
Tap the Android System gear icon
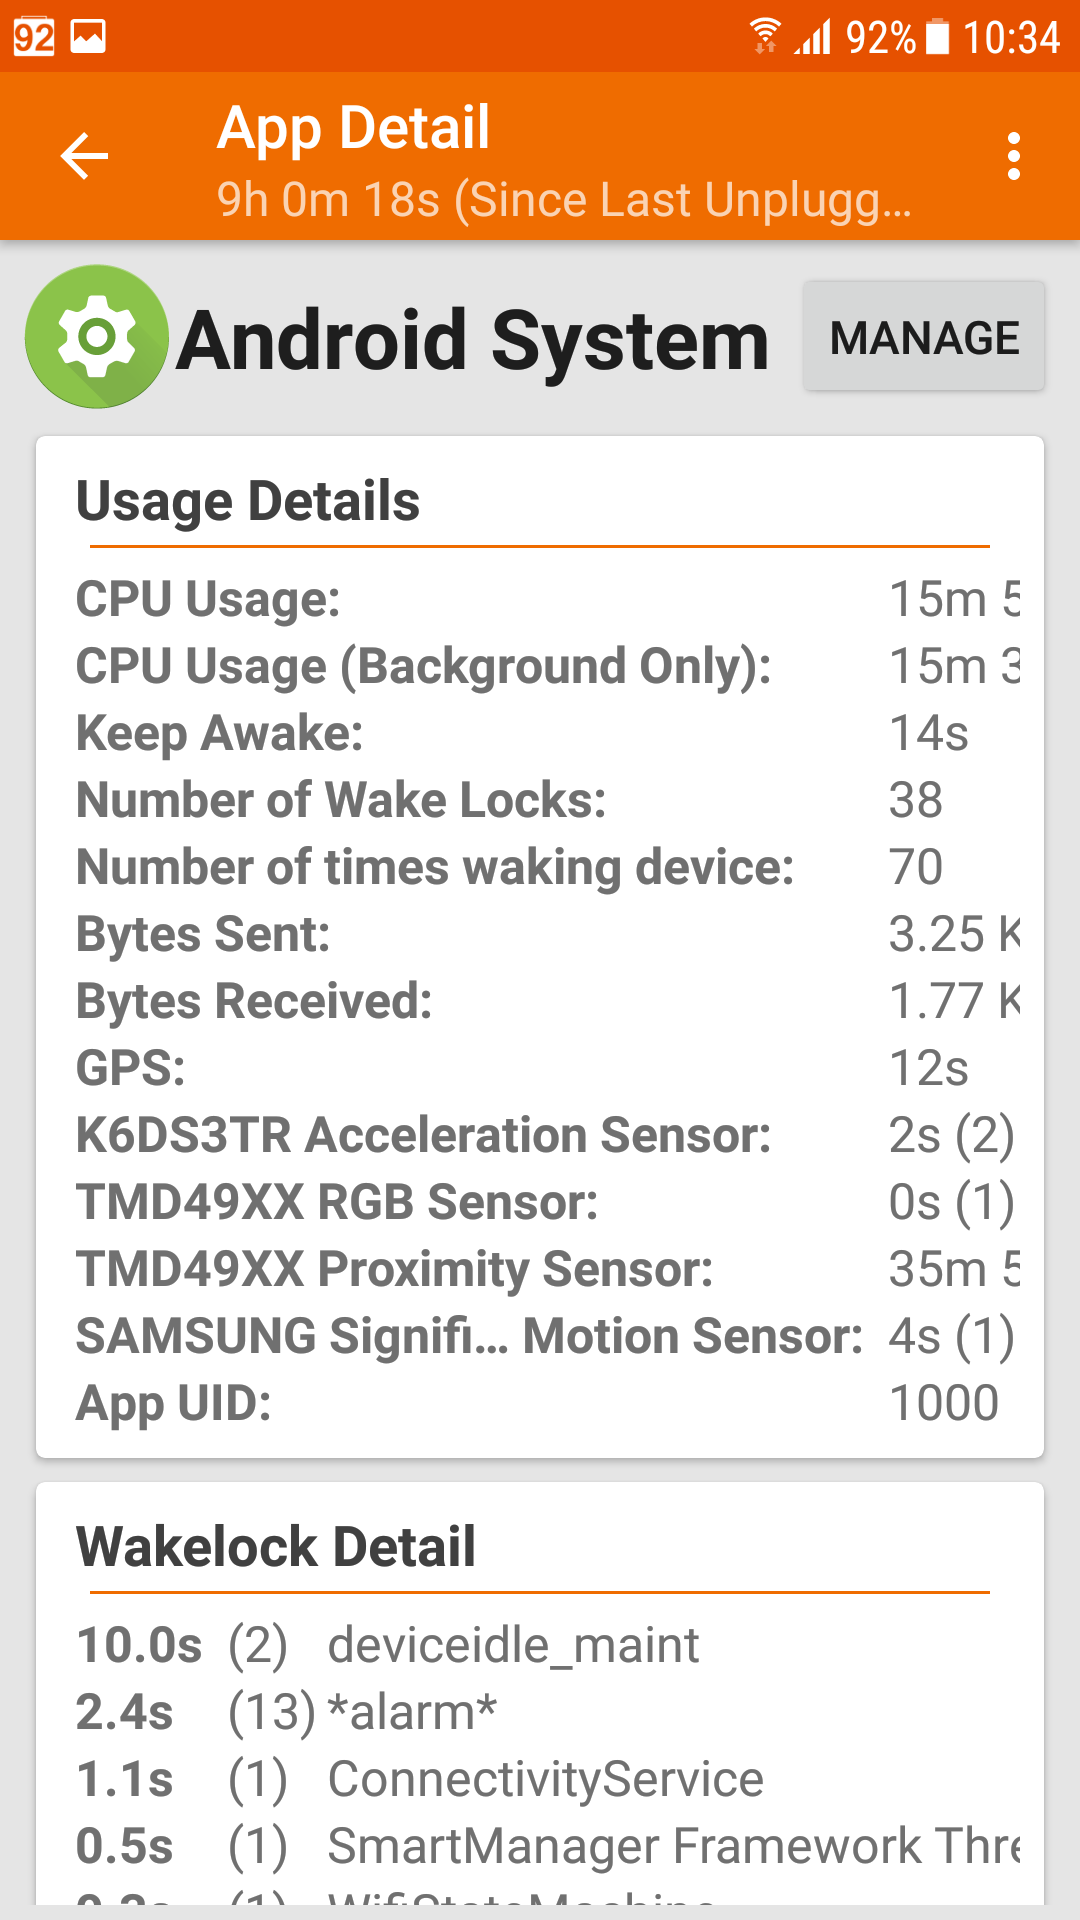(97, 337)
